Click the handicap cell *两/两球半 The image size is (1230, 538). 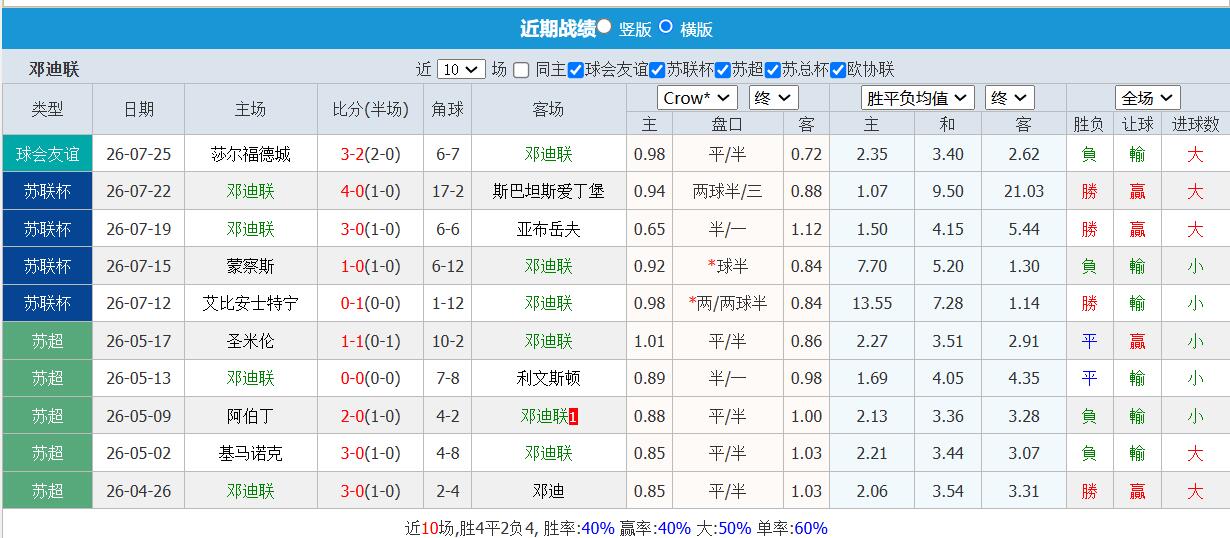[727, 303]
